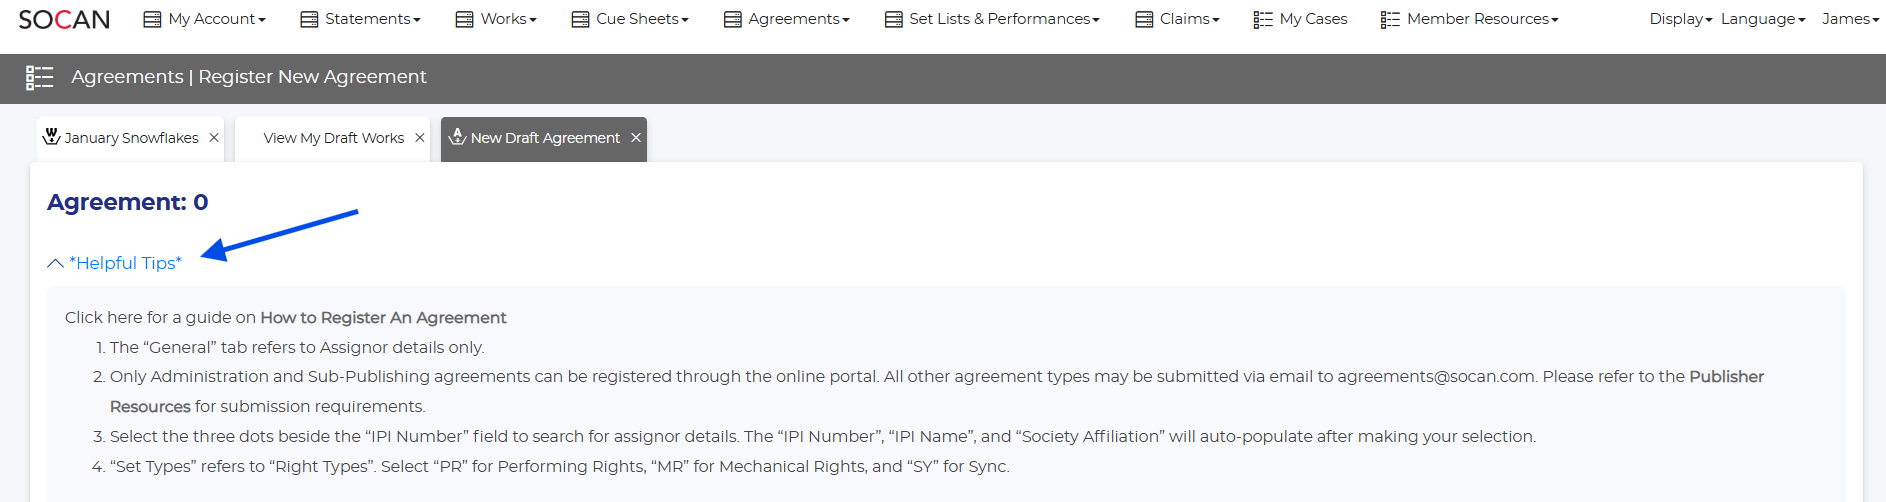Viewport: 1886px width, 502px height.
Task: Open the Works dropdown menu
Action: click(508, 19)
